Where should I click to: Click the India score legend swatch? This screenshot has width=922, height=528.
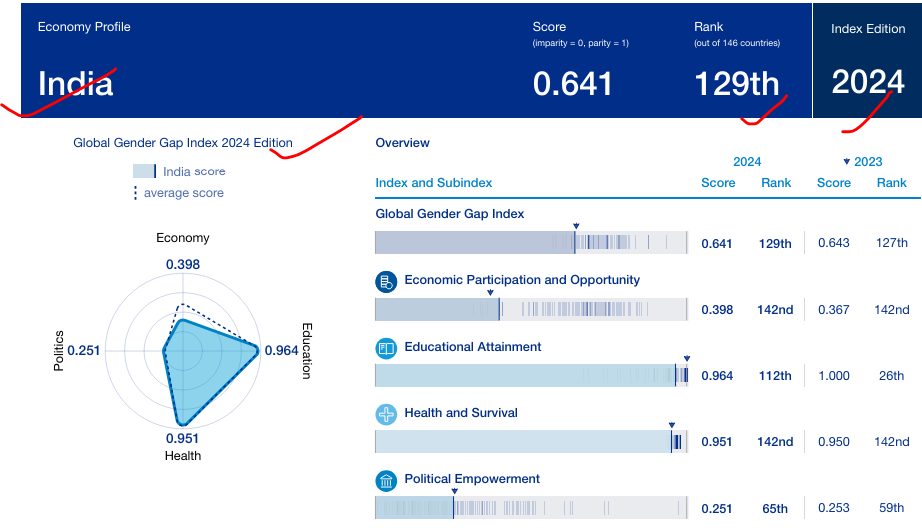pos(145,171)
